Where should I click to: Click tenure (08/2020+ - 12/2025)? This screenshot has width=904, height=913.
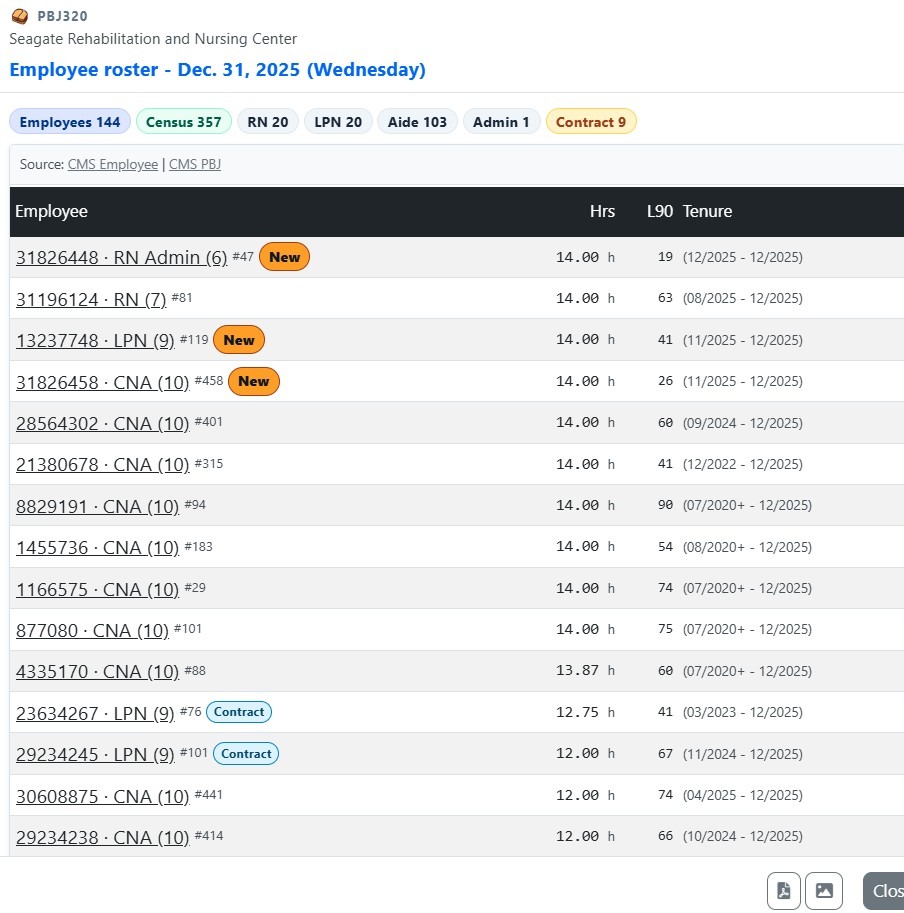click(x=747, y=547)
